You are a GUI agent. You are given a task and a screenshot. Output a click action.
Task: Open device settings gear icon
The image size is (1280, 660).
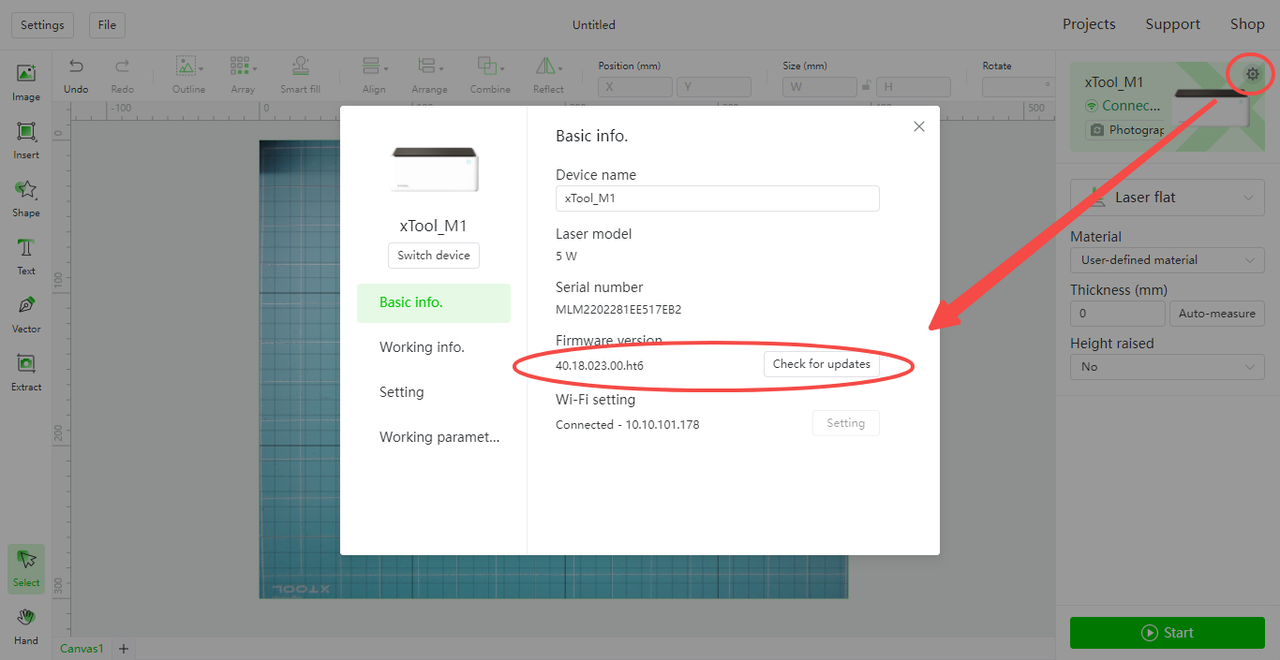[1252, 74]
